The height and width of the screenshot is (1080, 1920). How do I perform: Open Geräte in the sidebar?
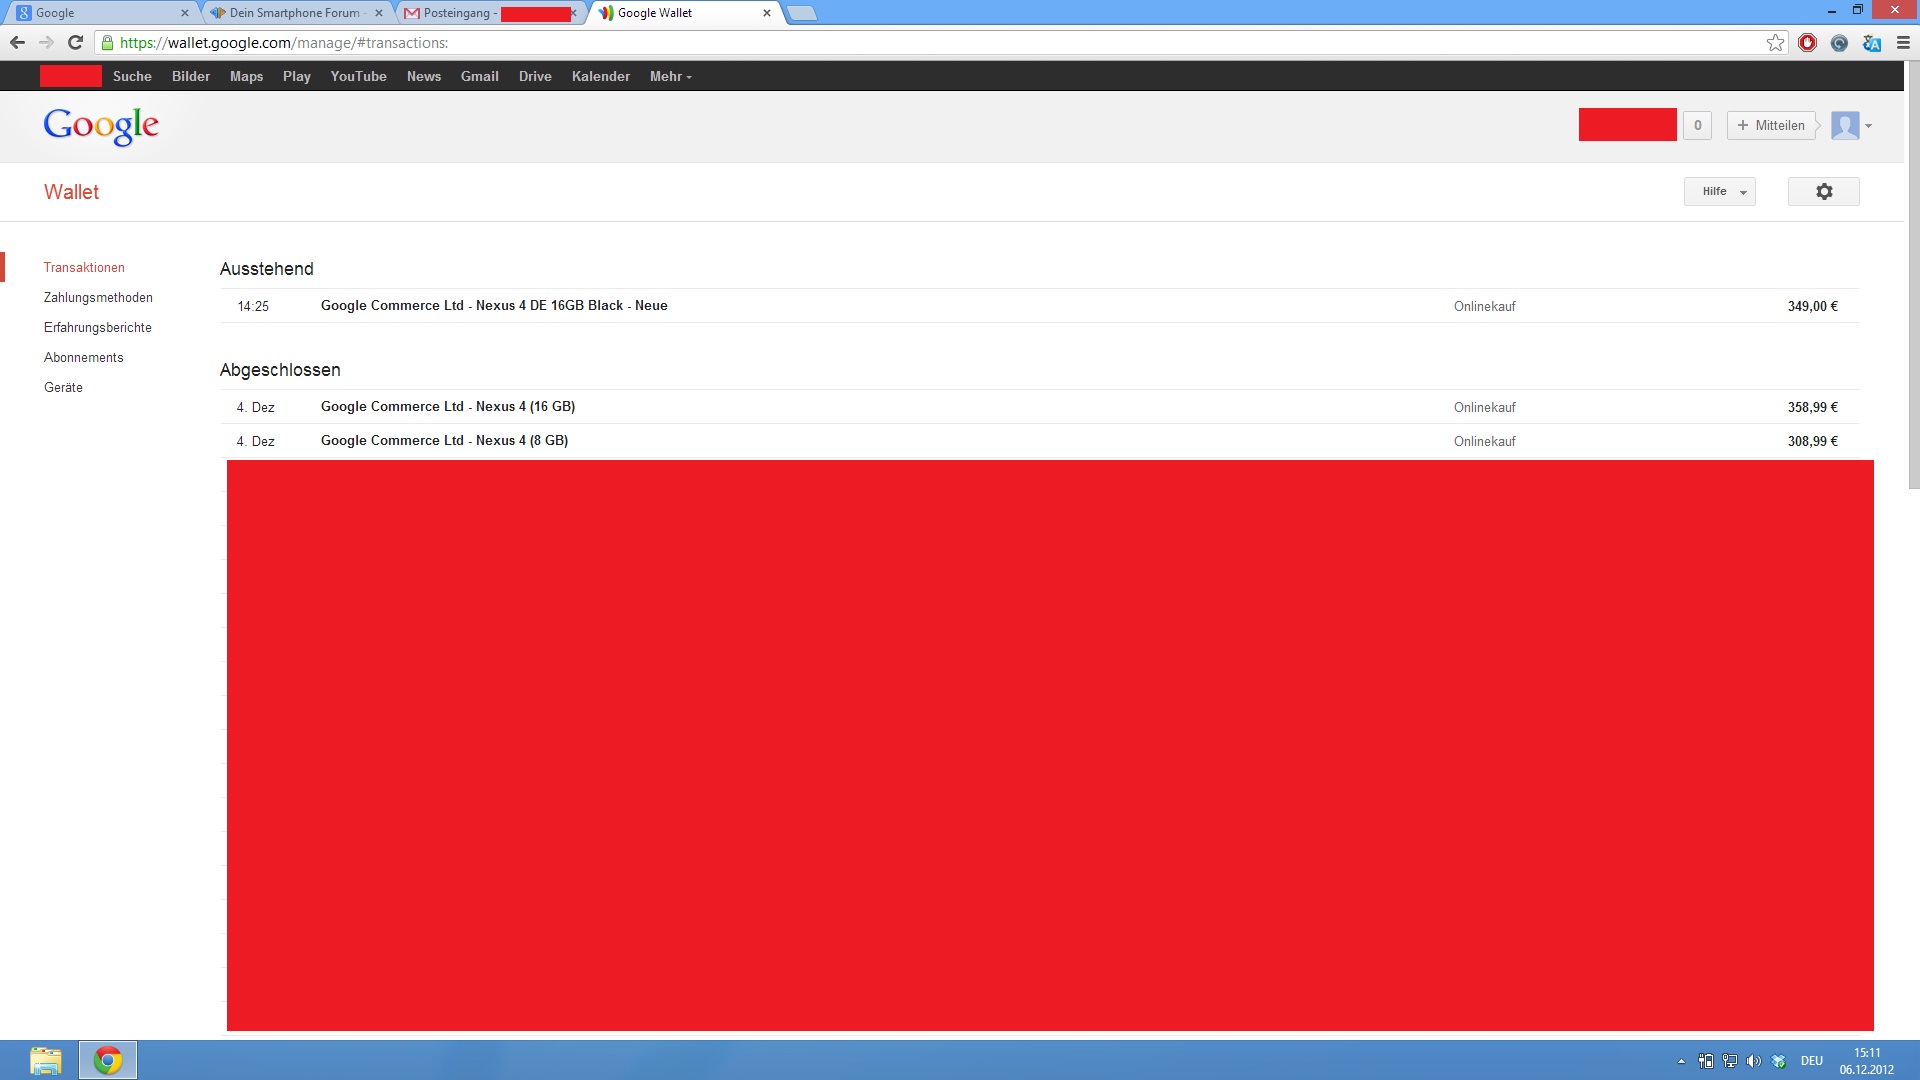(63, 387)
